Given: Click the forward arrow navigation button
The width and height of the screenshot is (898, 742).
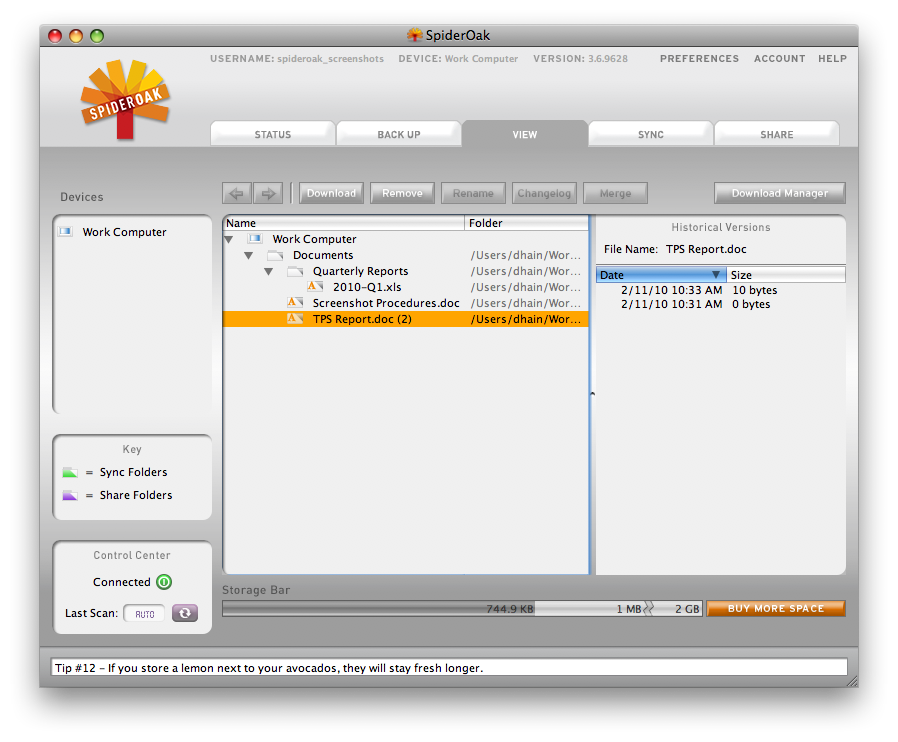Looking at the screenshot, I should (268, 193).
